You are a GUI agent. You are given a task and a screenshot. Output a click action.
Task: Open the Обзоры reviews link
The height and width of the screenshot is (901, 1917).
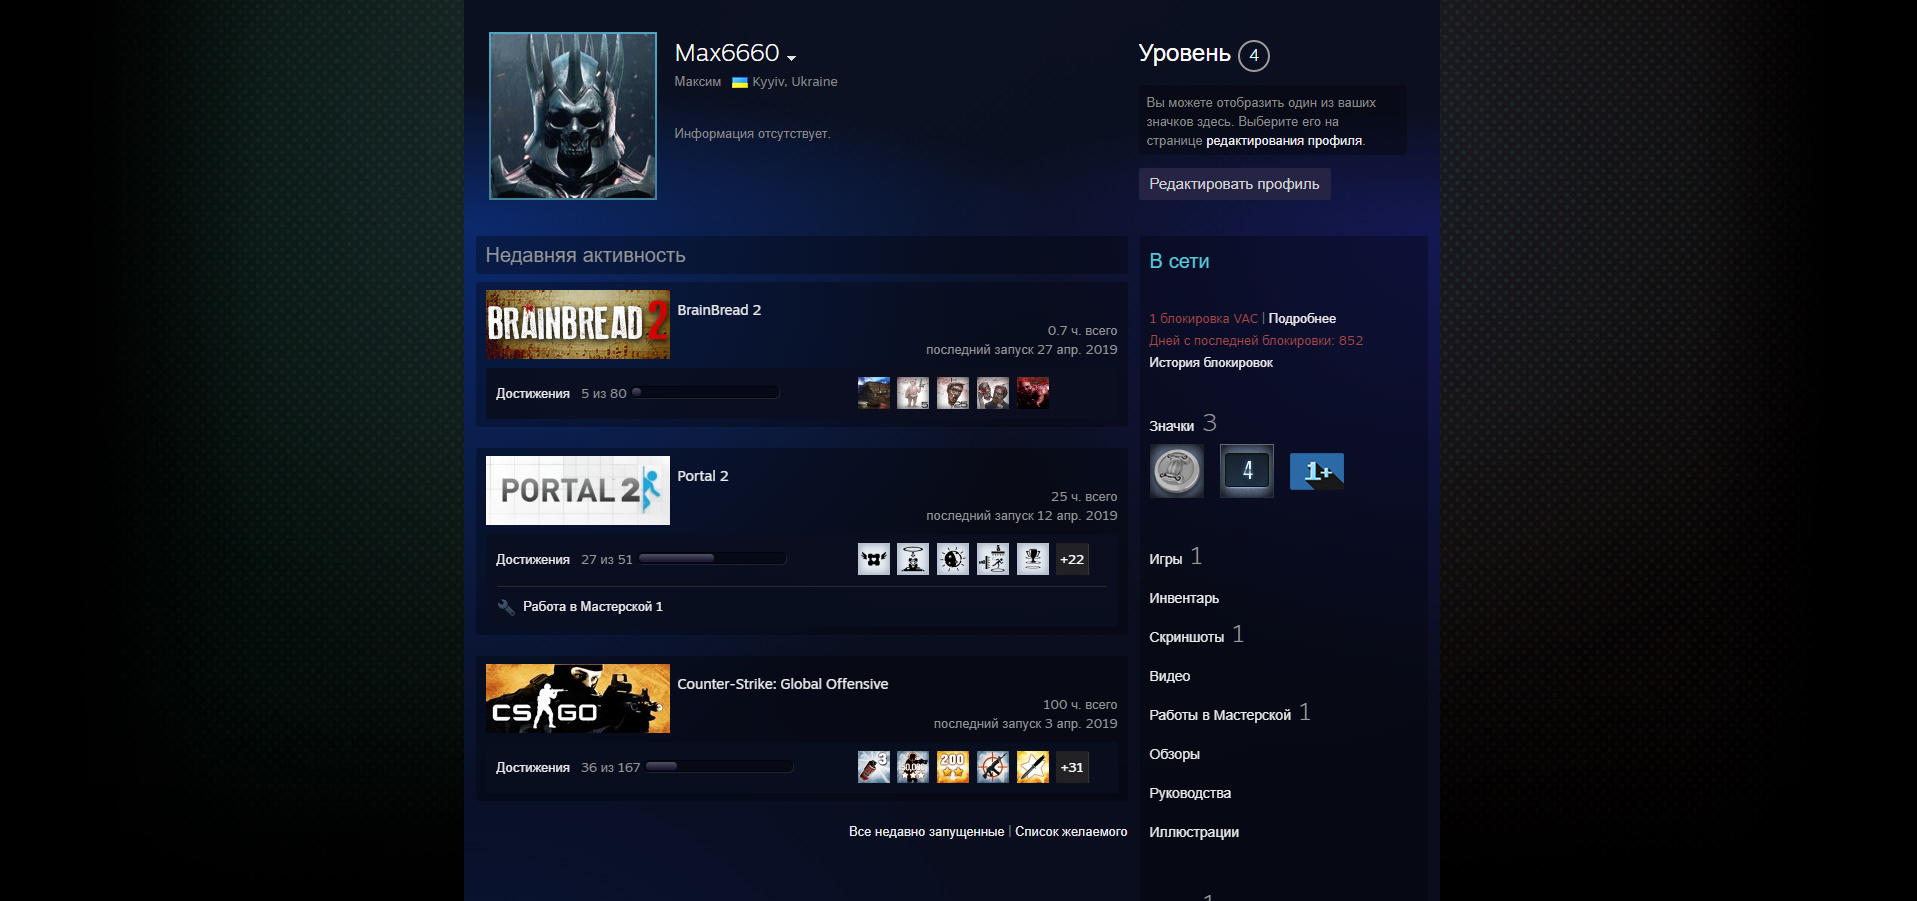pyautogui.click(x=1175, y=754)
